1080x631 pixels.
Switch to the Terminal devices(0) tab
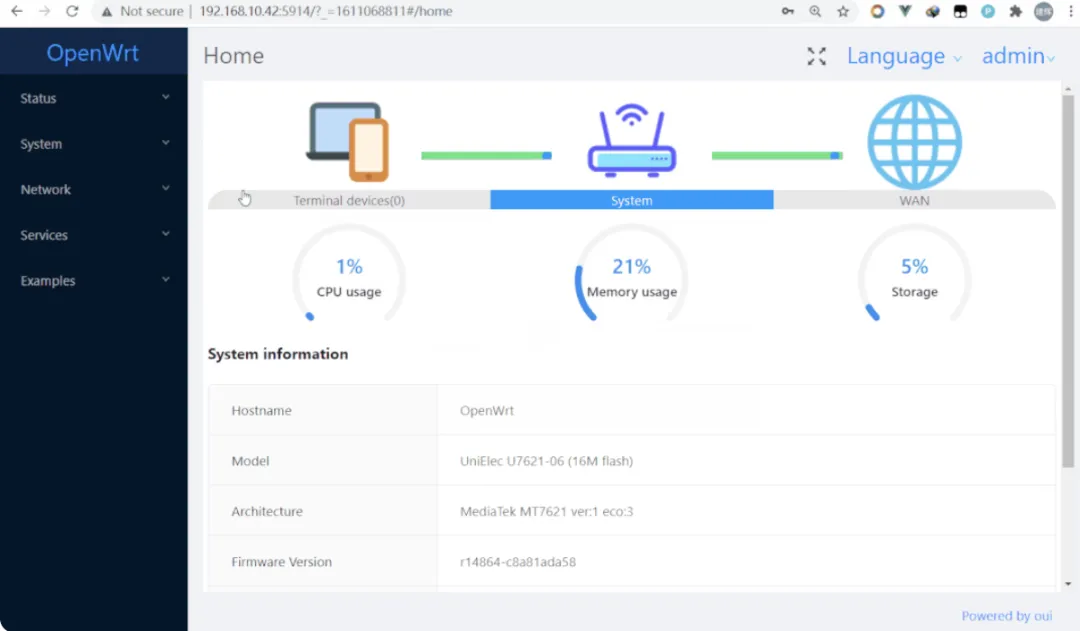[x=349, y=200]
